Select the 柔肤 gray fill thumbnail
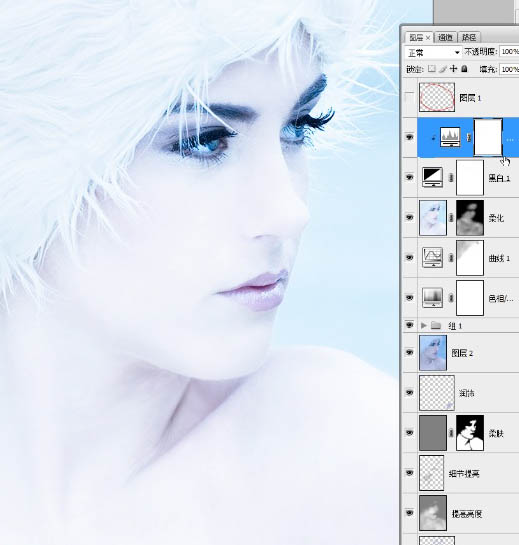The image size is (519, 545). coord(433,433)
